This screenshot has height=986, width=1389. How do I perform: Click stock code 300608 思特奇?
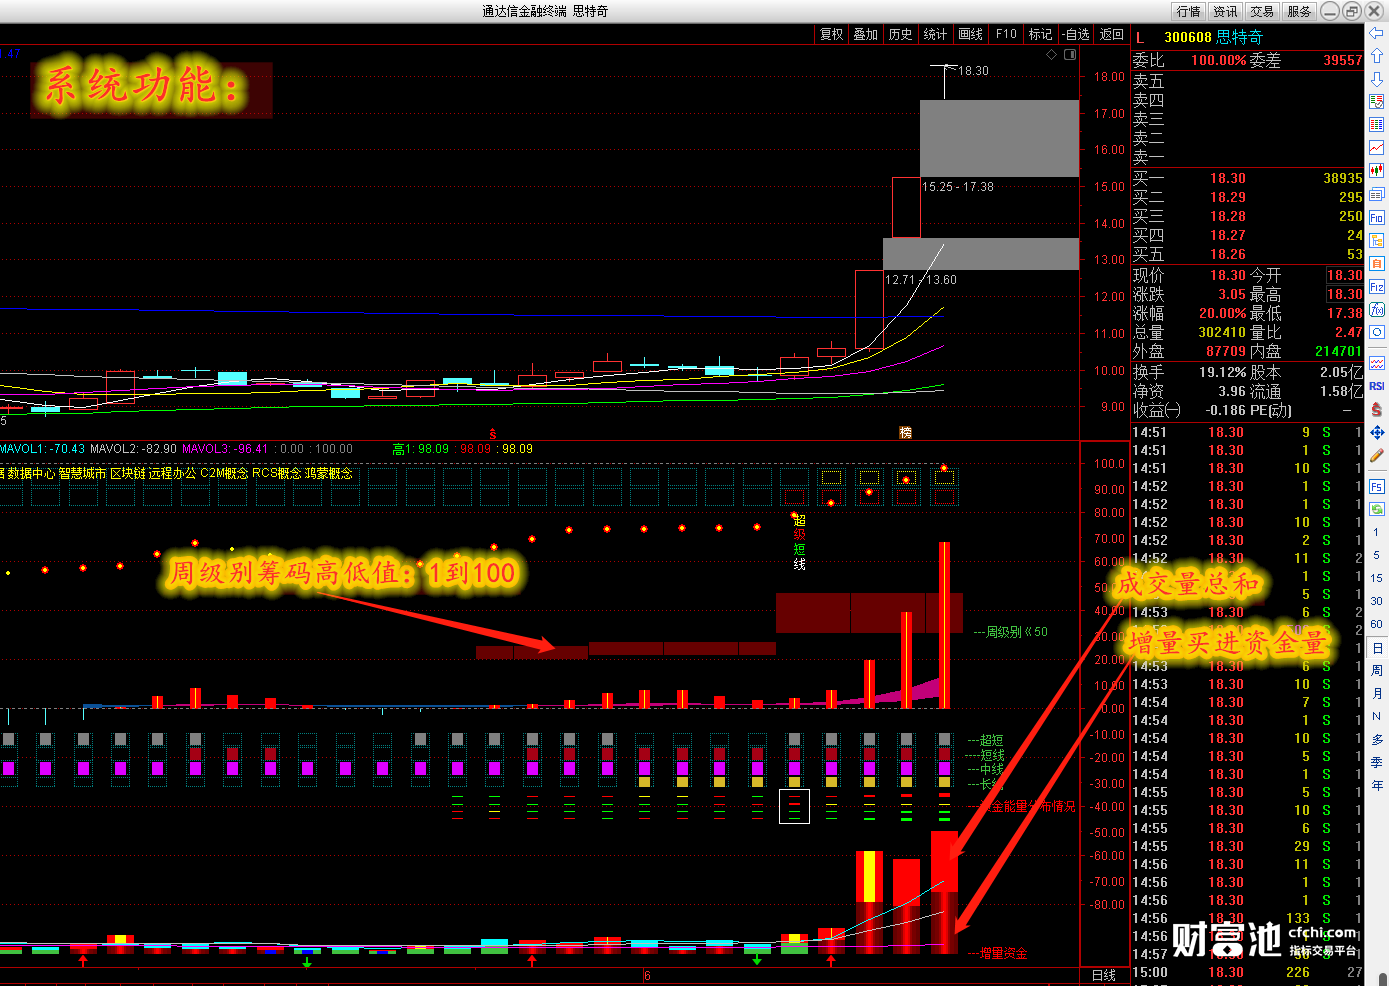(1213, 37)
